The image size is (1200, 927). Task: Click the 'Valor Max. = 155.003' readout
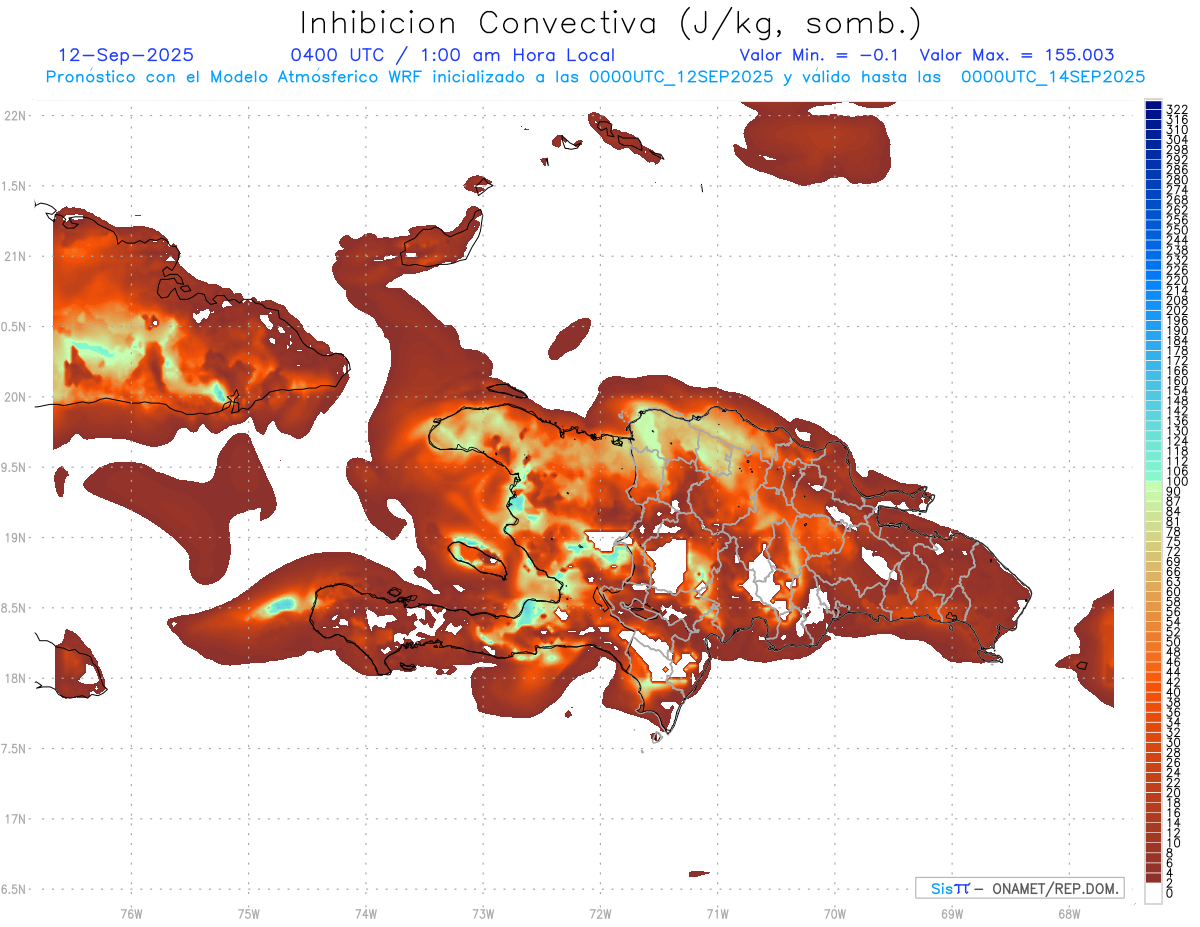point(1016,55)
